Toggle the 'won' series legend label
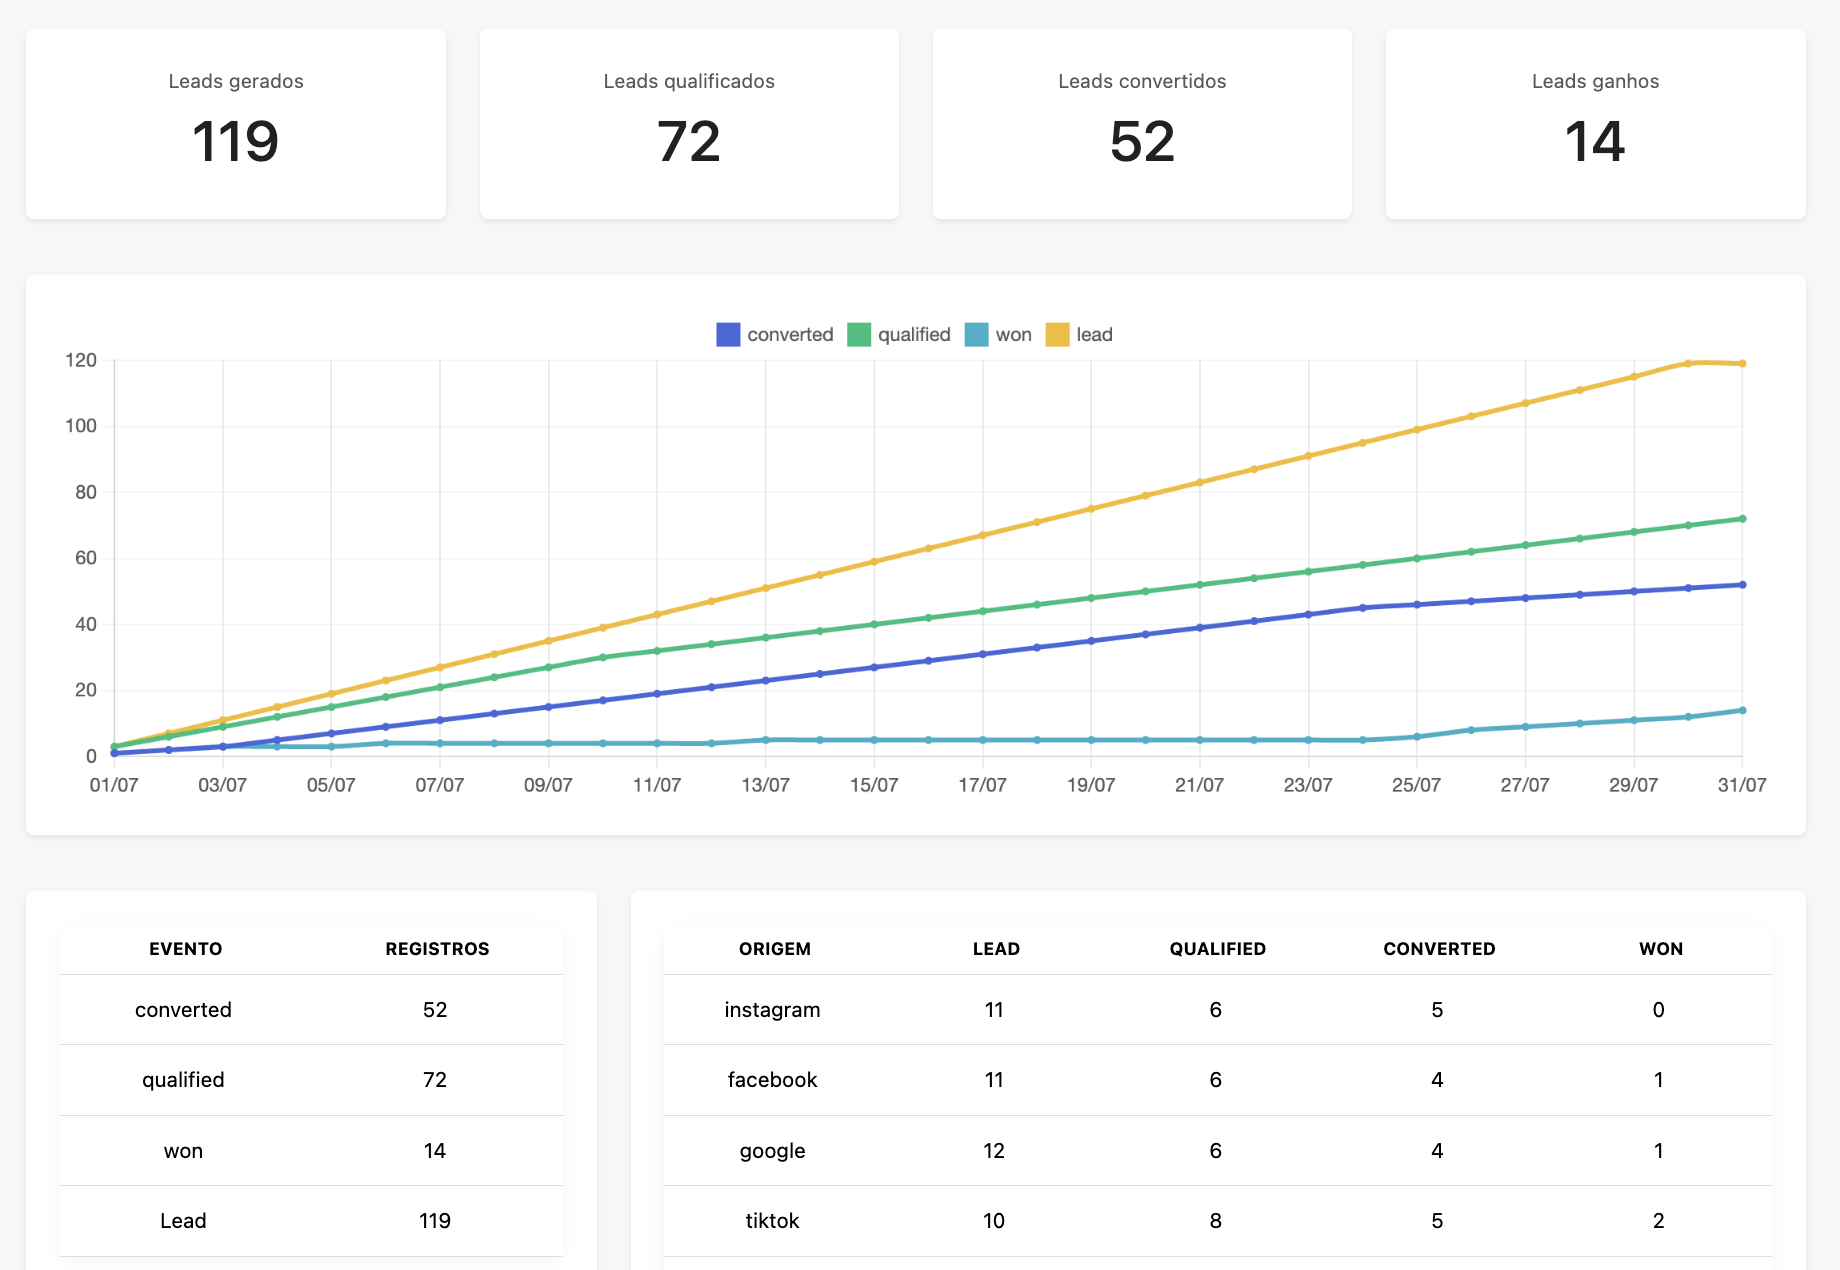This screenshot has height=1270, width=1840. [1013, 335]
